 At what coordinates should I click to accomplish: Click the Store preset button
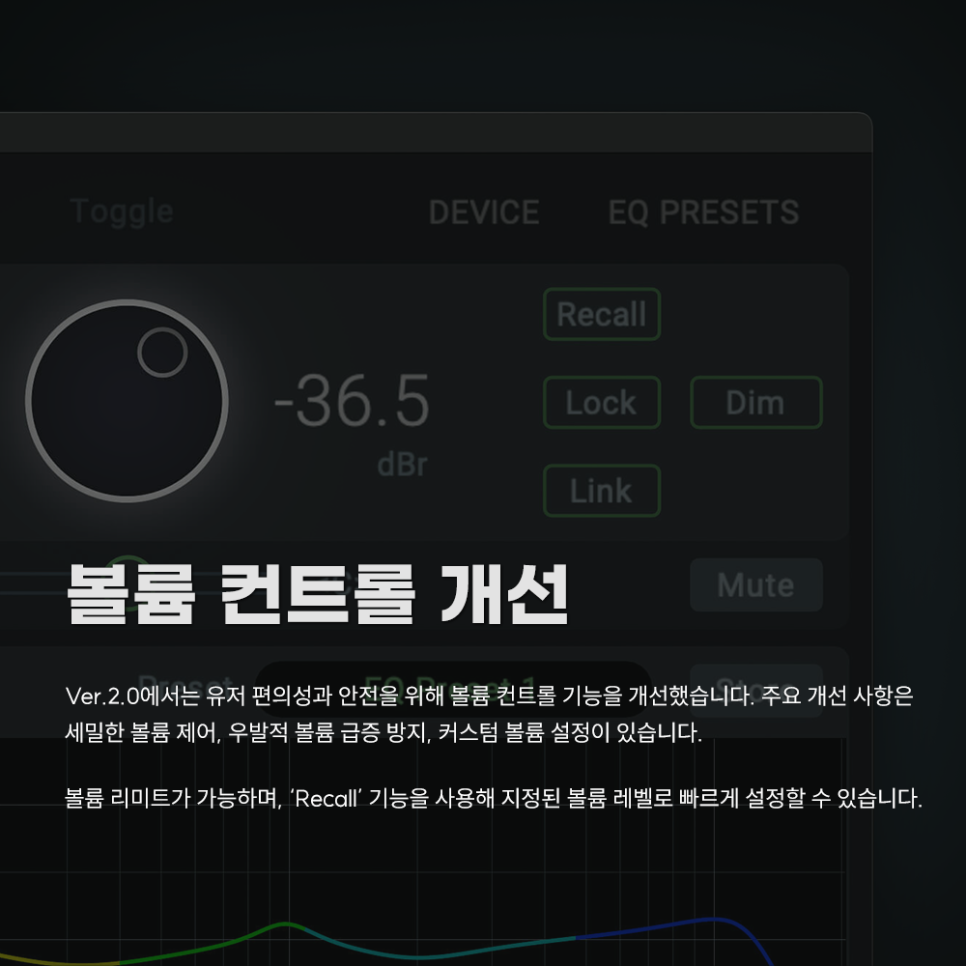pos(756,689)
